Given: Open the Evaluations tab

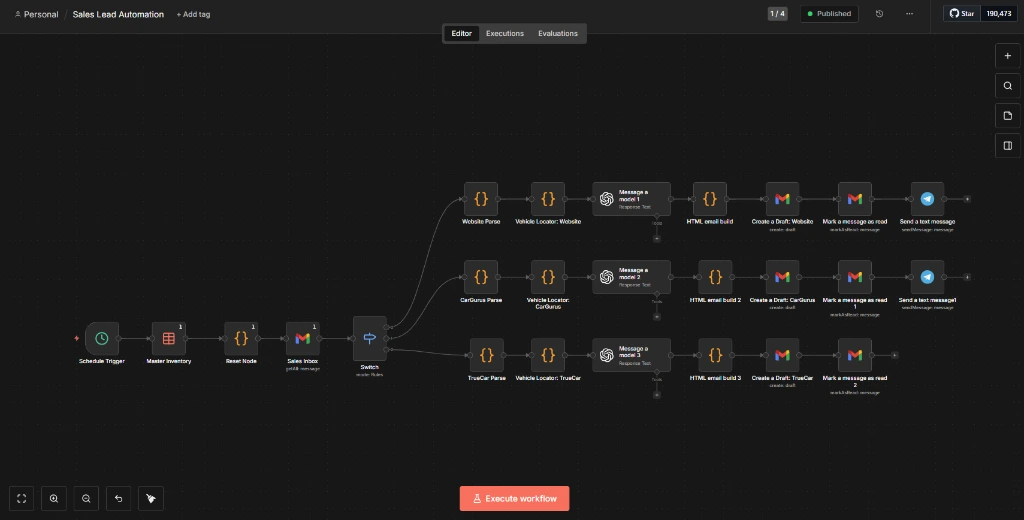Looking at the screenshot, I should pyautogui.click(x=558, y=33).
